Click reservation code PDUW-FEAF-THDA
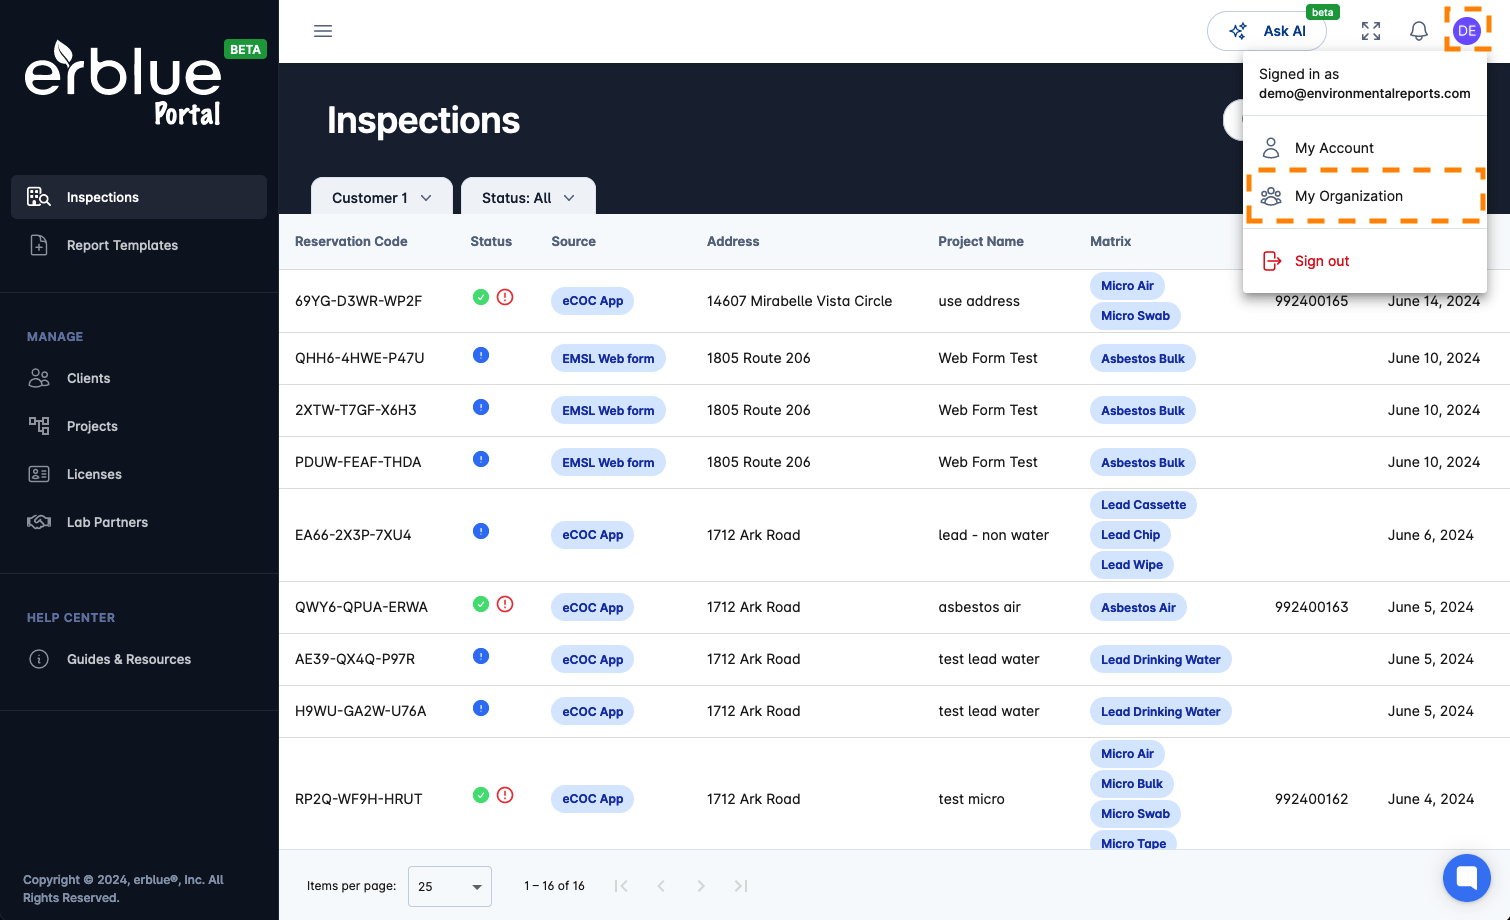This screenshot has height=920, width=1510. [x=358, y=462]
